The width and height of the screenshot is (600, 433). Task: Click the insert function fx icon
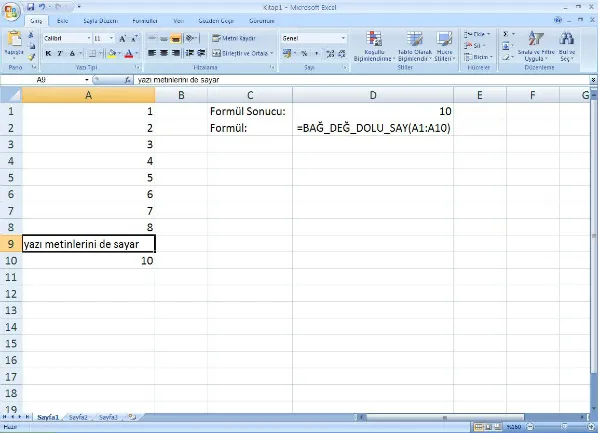(x=129, y=79)
